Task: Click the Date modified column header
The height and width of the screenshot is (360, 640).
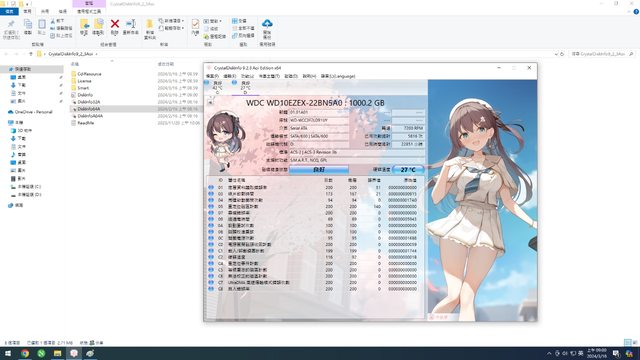Action: tap(166, 64)
